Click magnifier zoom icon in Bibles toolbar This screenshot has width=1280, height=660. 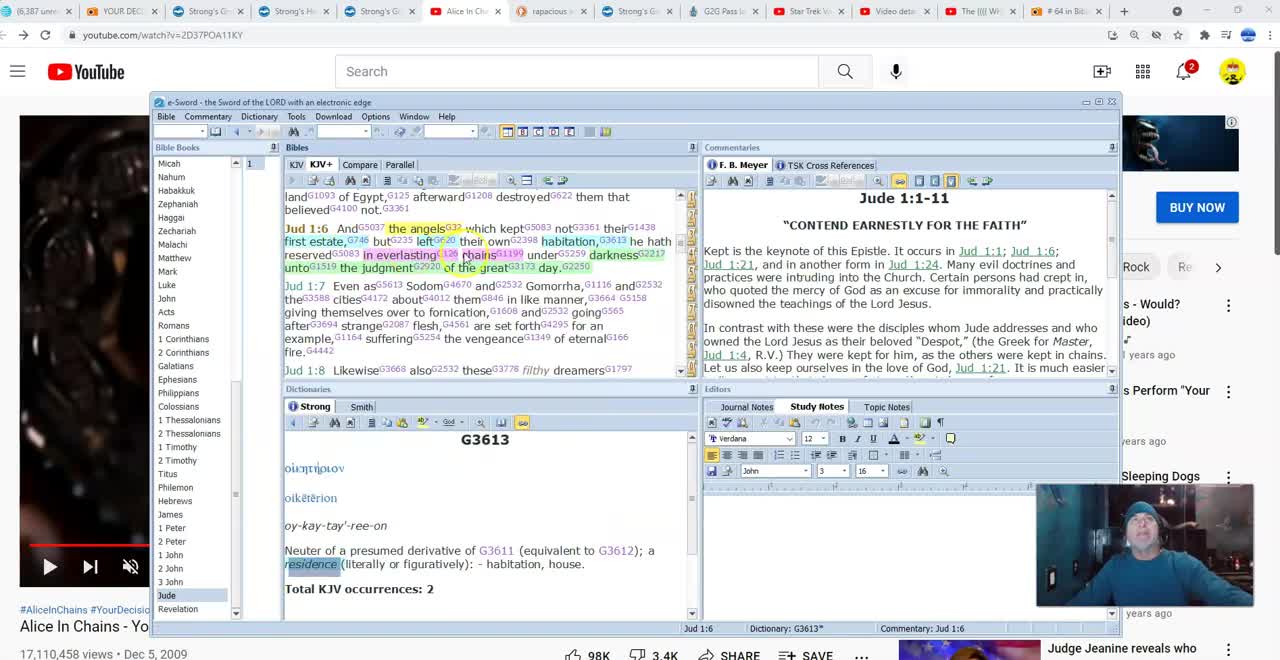(511, 181)
